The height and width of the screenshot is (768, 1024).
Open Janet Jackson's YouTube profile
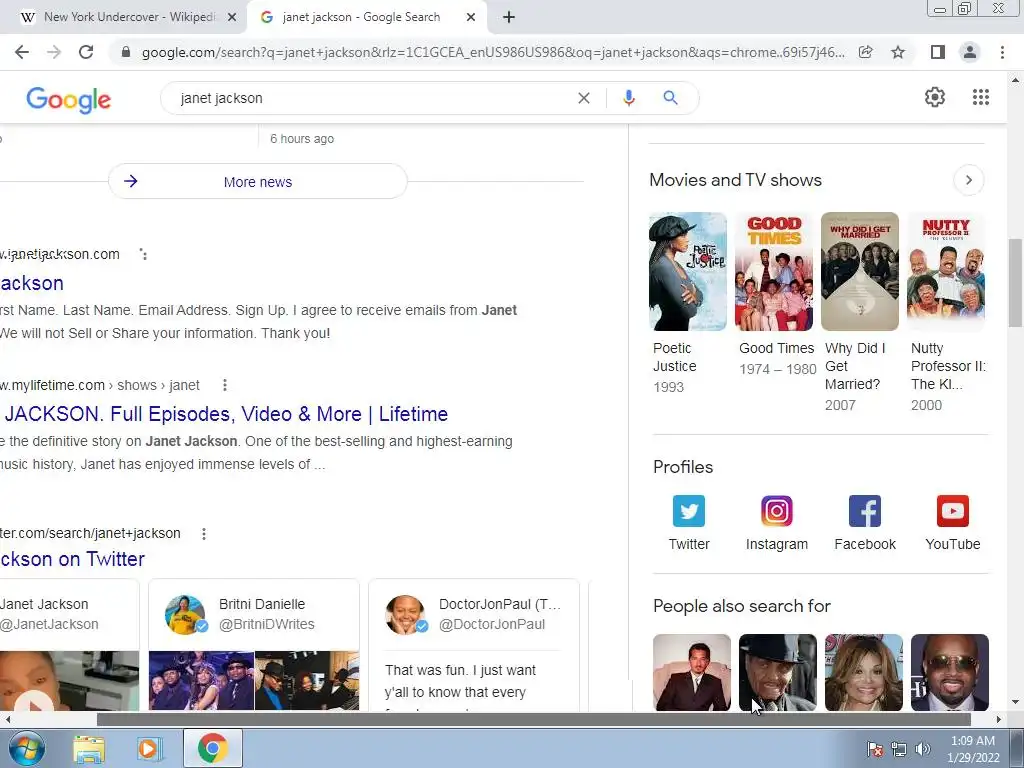[952, 523]
